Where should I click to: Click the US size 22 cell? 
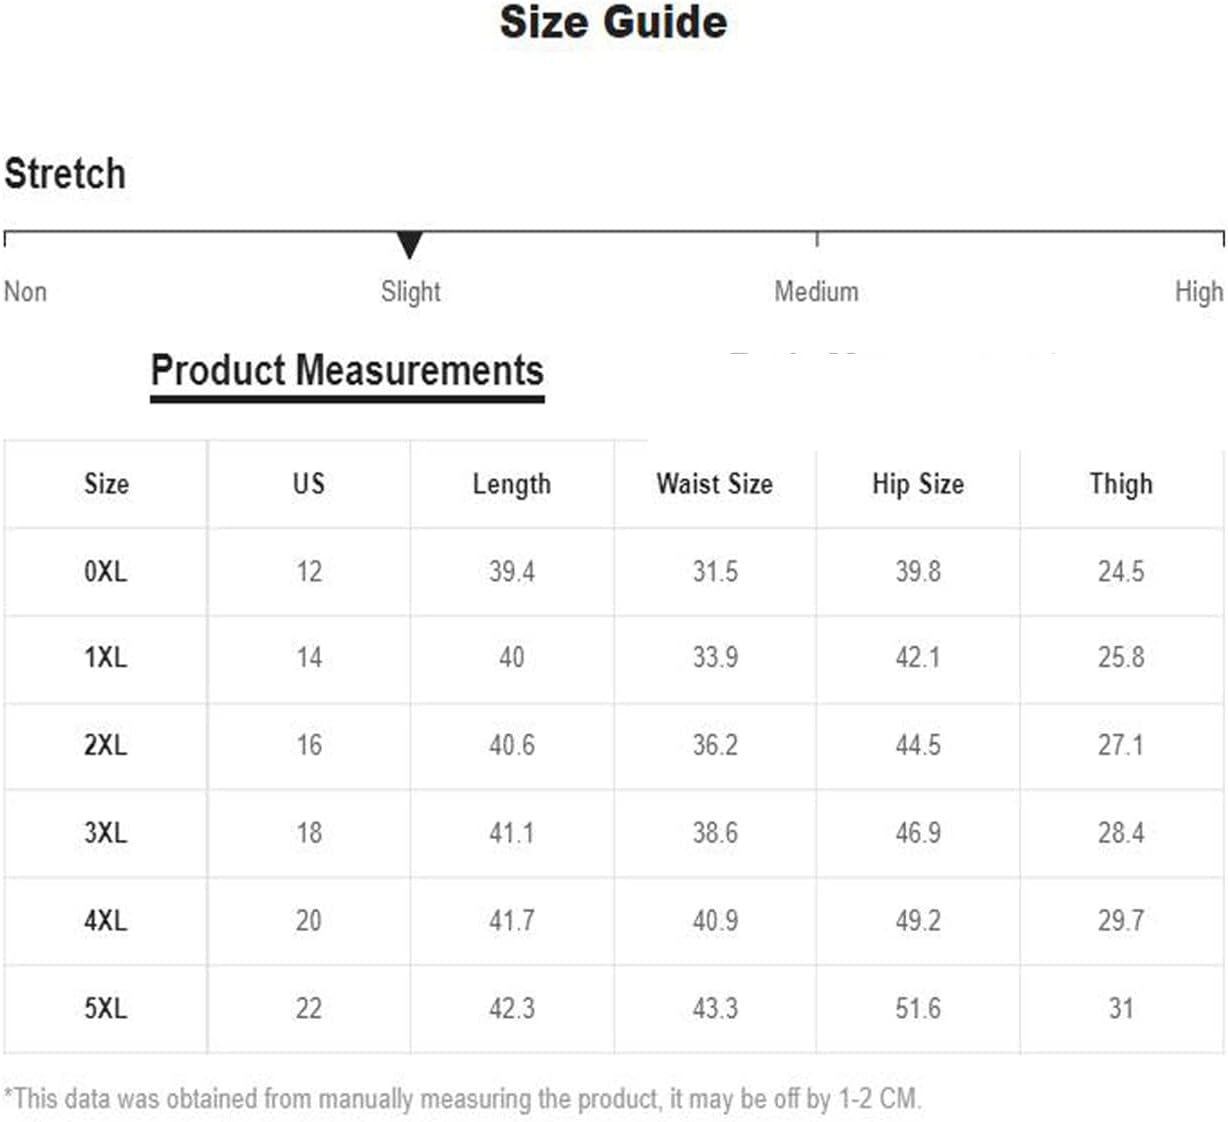pos(308,1008)
